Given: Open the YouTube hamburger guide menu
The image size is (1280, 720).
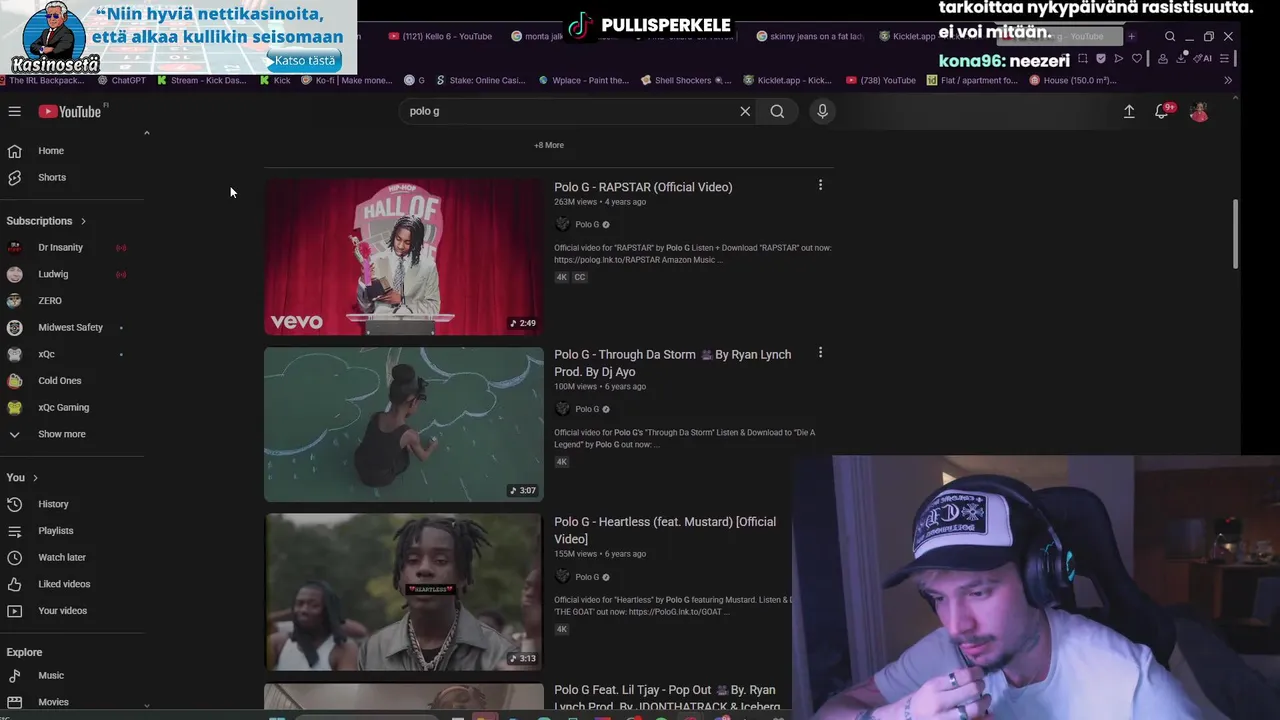Looking at the screenshot, I should coord(14,112).
